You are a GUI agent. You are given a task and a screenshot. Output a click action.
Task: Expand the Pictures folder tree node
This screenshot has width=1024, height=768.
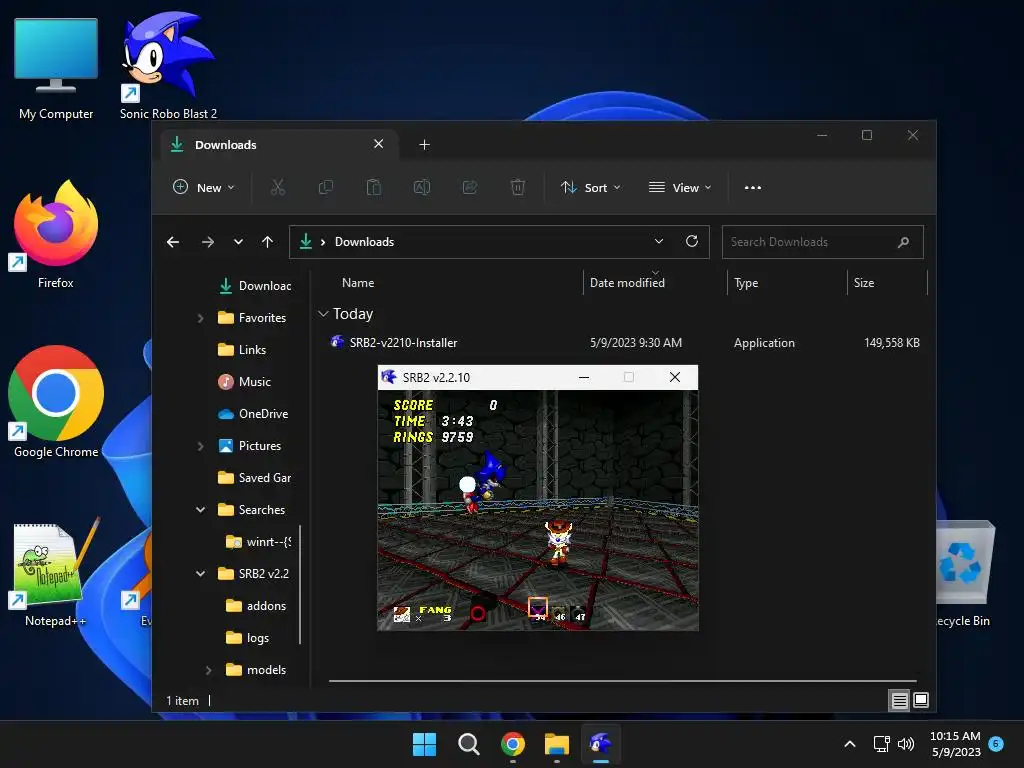(200, 446)
